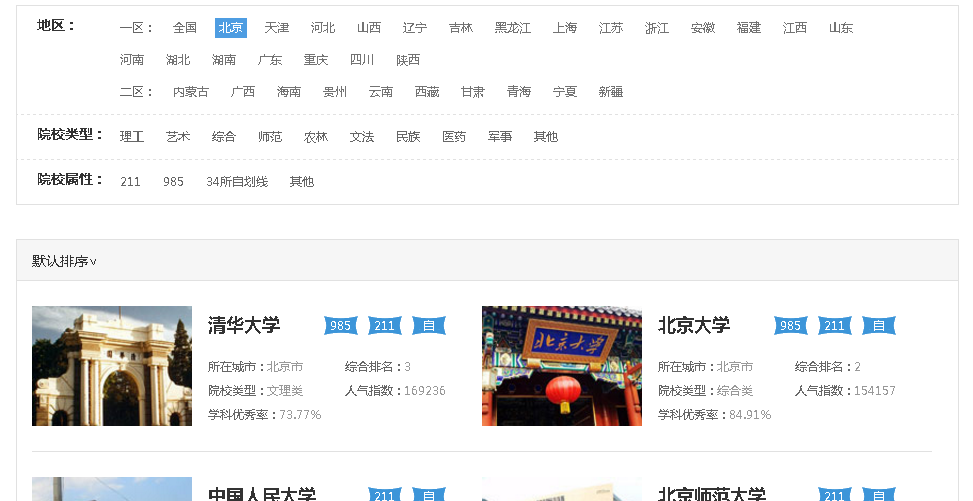Choose school type 农林
The width and height of the screenshot is (973, 501).
coord(315,137)
